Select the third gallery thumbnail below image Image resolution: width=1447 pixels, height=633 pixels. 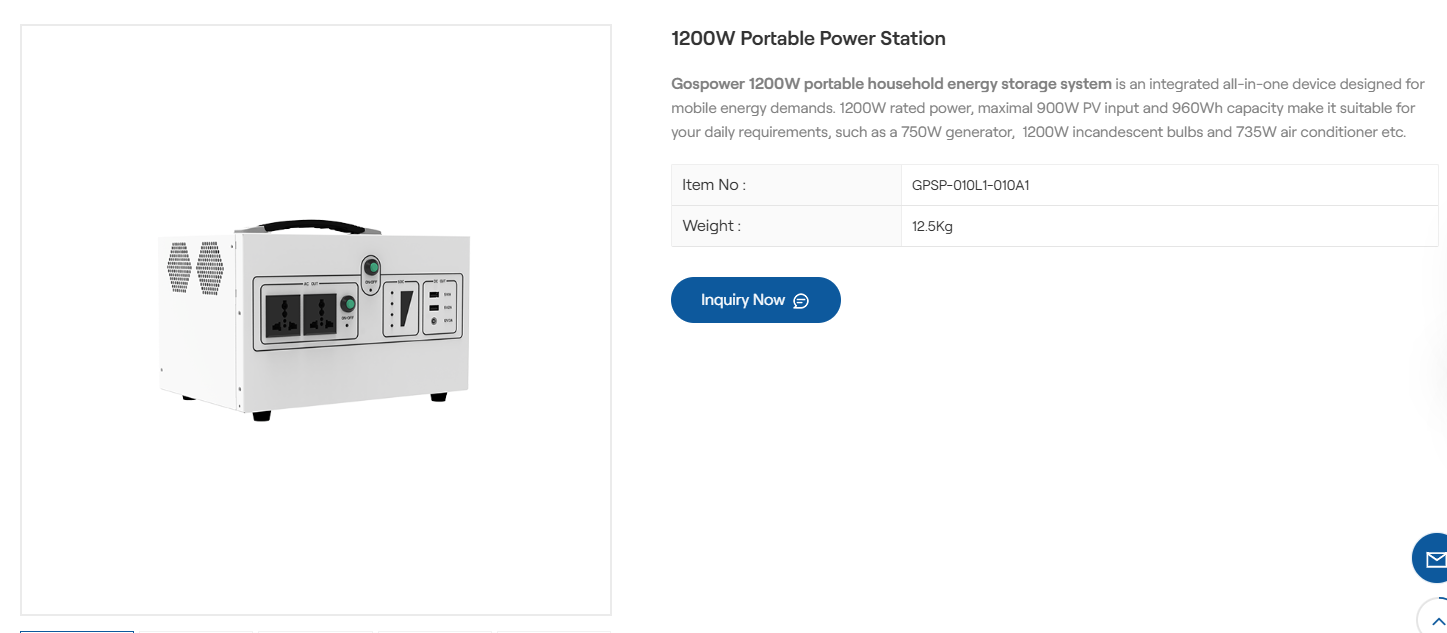coord(315,631)
